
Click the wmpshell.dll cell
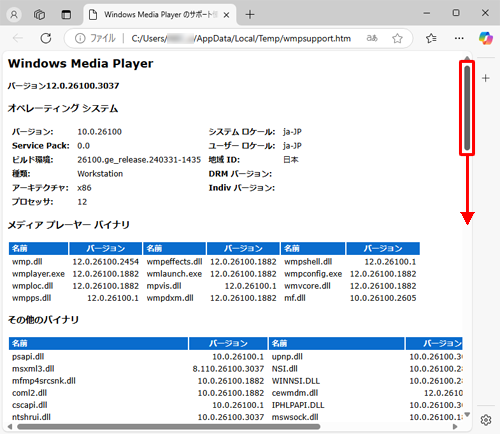coord(308,262)
